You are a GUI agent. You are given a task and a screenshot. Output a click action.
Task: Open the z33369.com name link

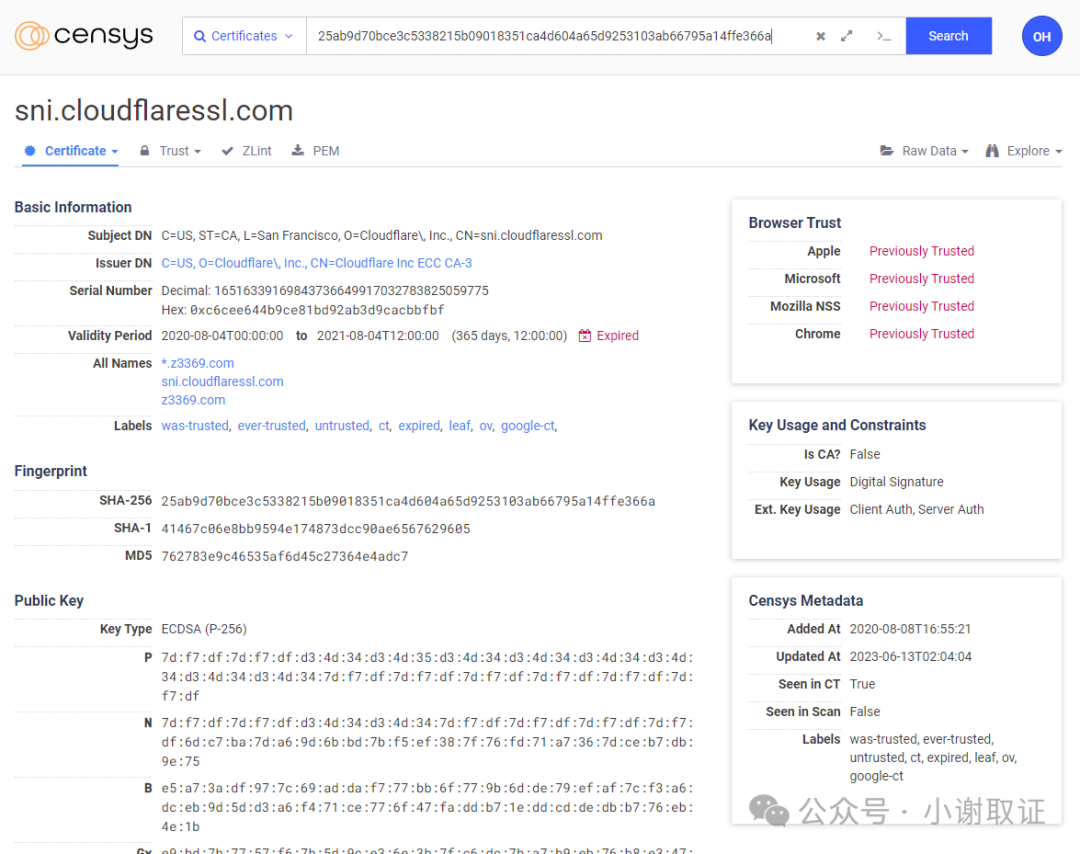point(194,400)
